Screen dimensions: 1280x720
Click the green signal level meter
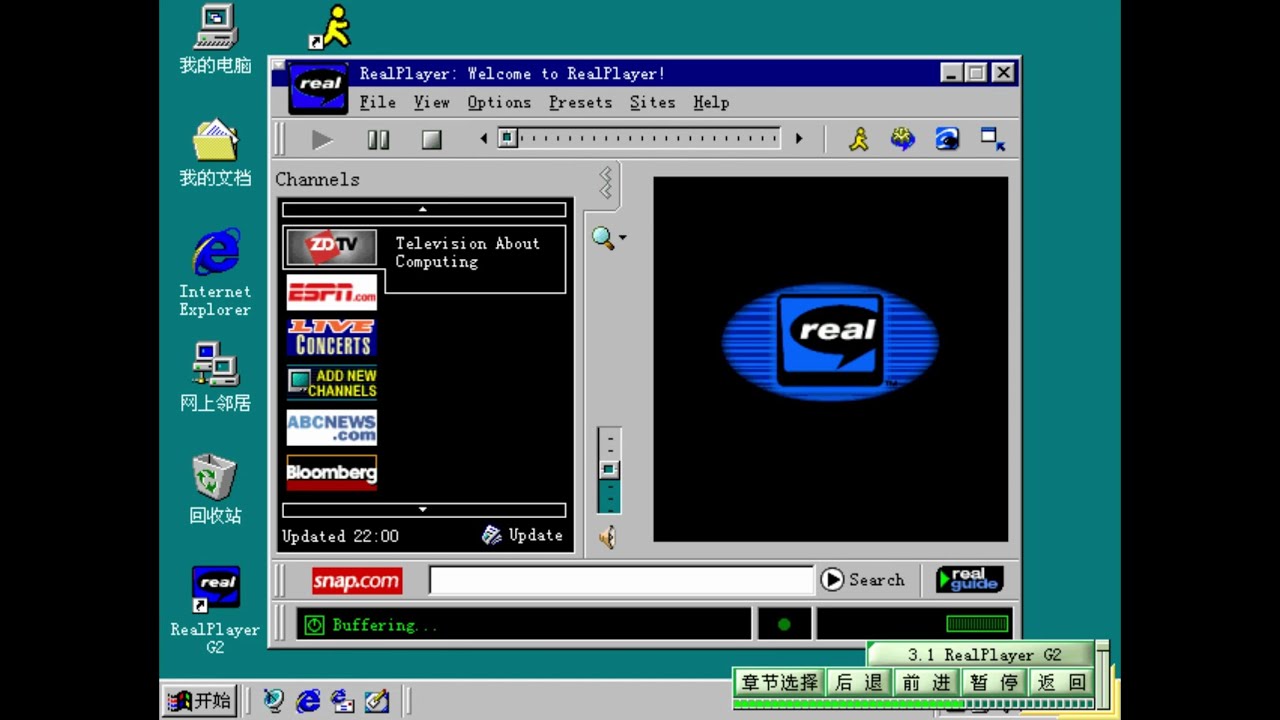(x=977, y=624)
